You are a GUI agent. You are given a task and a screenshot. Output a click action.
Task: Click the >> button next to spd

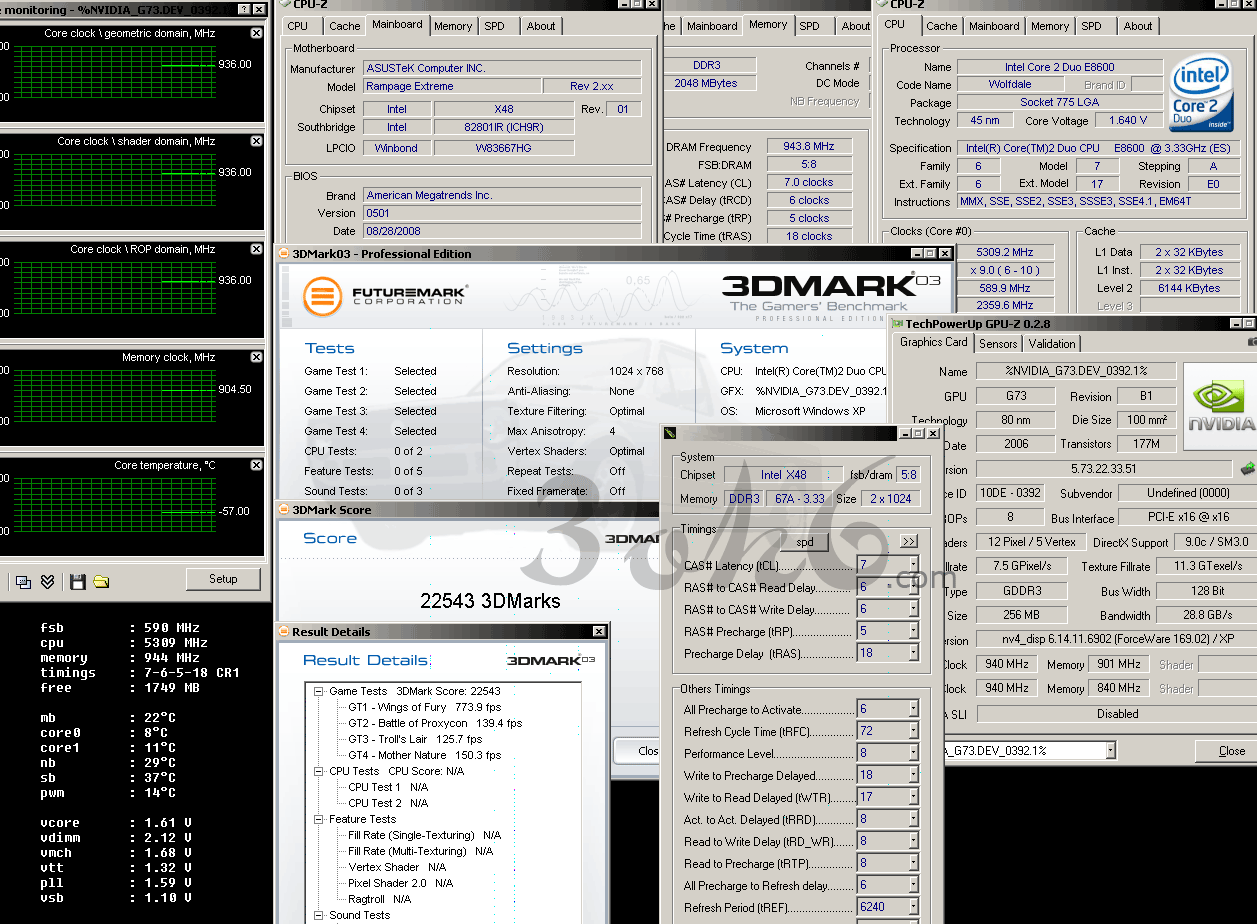click(908, 541)
